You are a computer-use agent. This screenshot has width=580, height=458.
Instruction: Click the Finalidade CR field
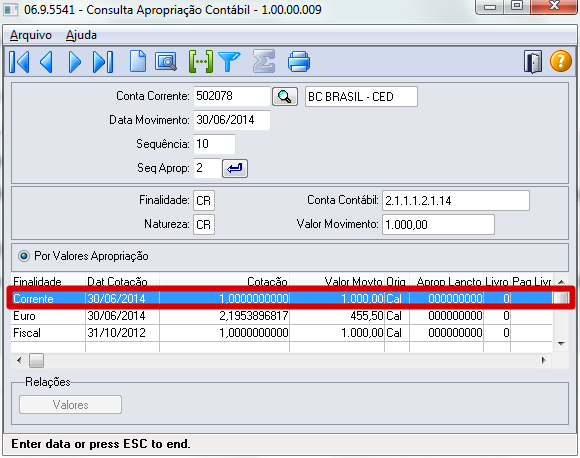coord(204,201)
